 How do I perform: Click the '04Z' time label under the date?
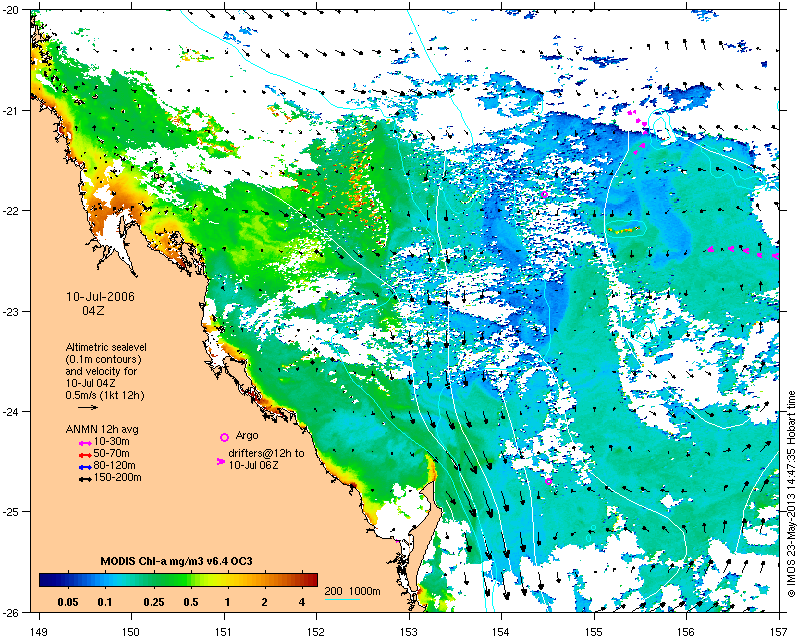pos(93,310)
